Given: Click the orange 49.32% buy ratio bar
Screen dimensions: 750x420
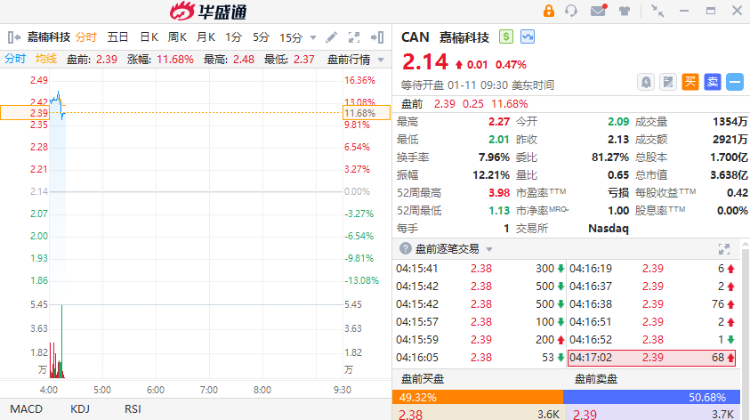Looking at the screenshot, I should [477, 397].
